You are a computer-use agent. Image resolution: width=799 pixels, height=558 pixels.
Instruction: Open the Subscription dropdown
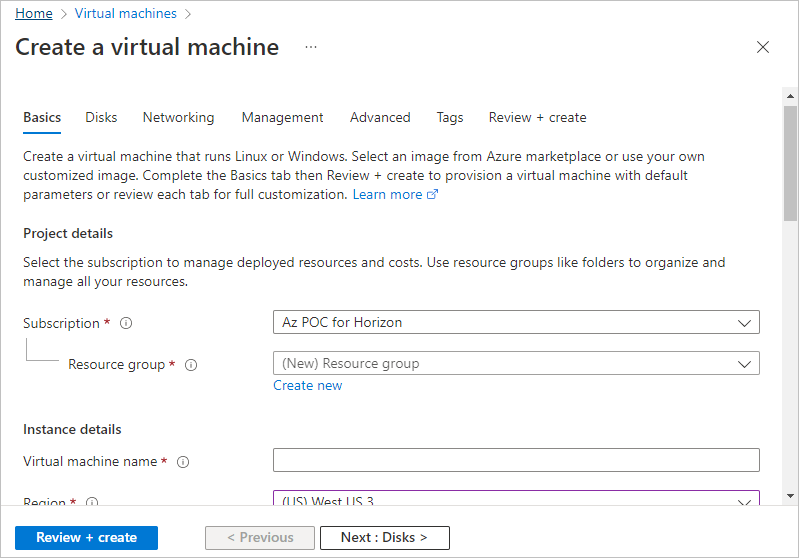[516, 322]
